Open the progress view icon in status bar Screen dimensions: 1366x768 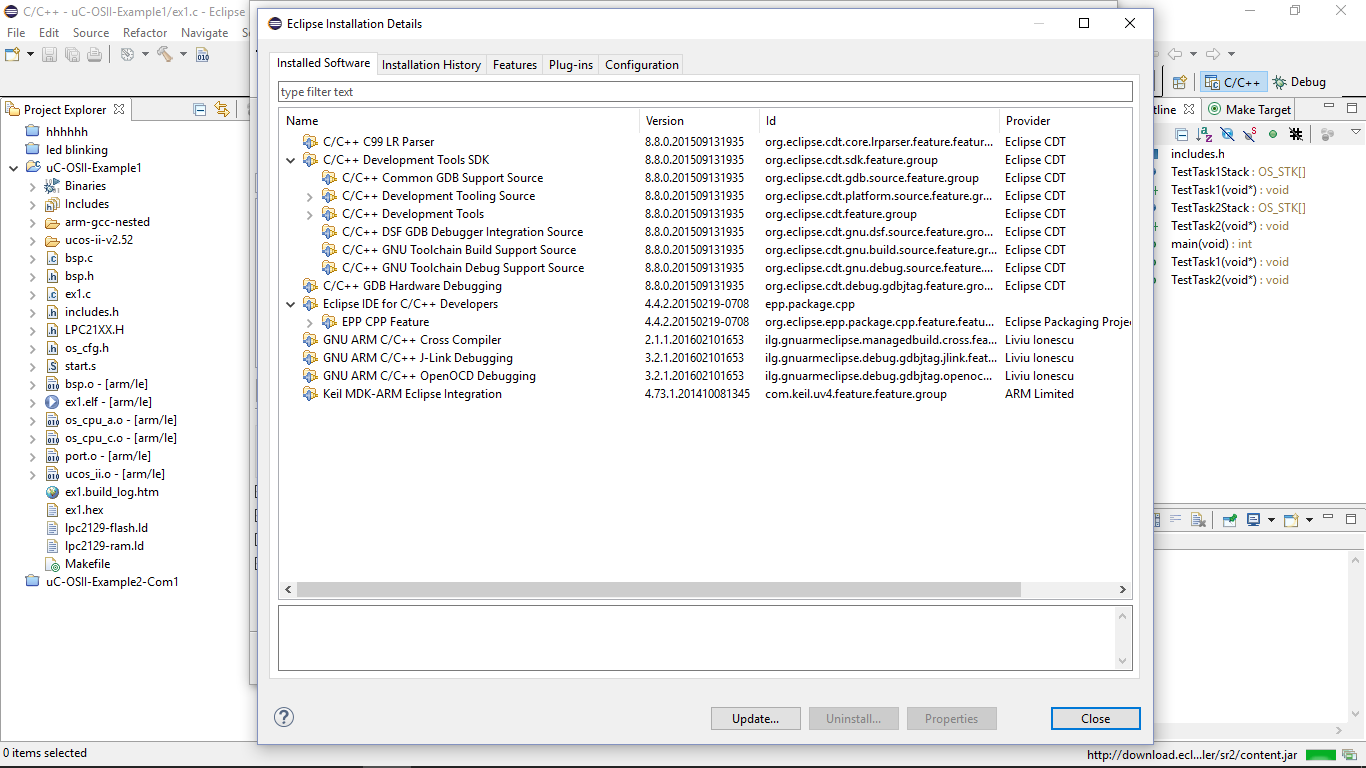(x=1349, y=755)
